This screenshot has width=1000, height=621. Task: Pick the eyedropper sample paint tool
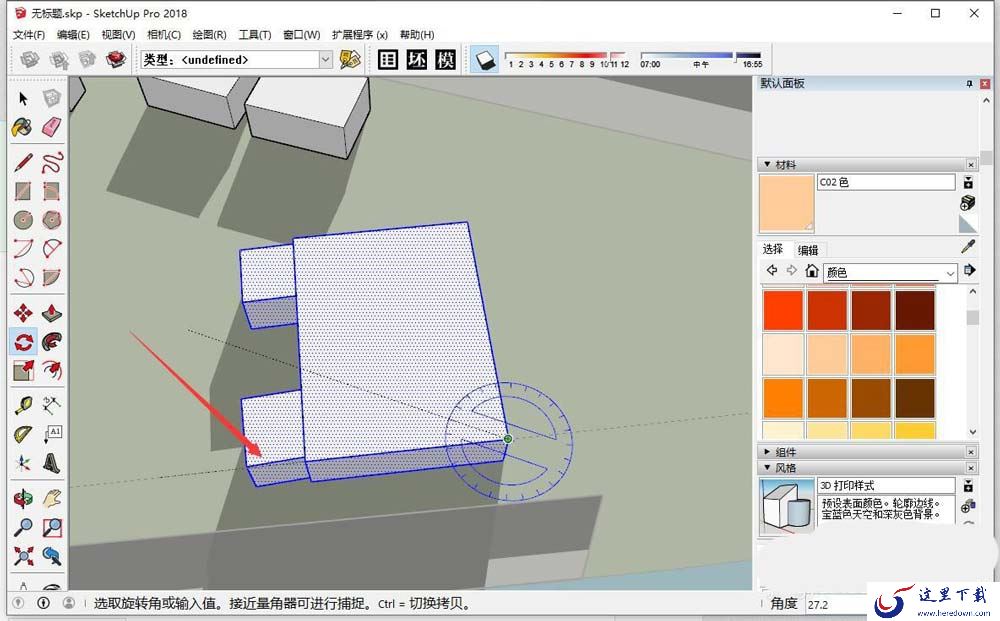point(967,247)
